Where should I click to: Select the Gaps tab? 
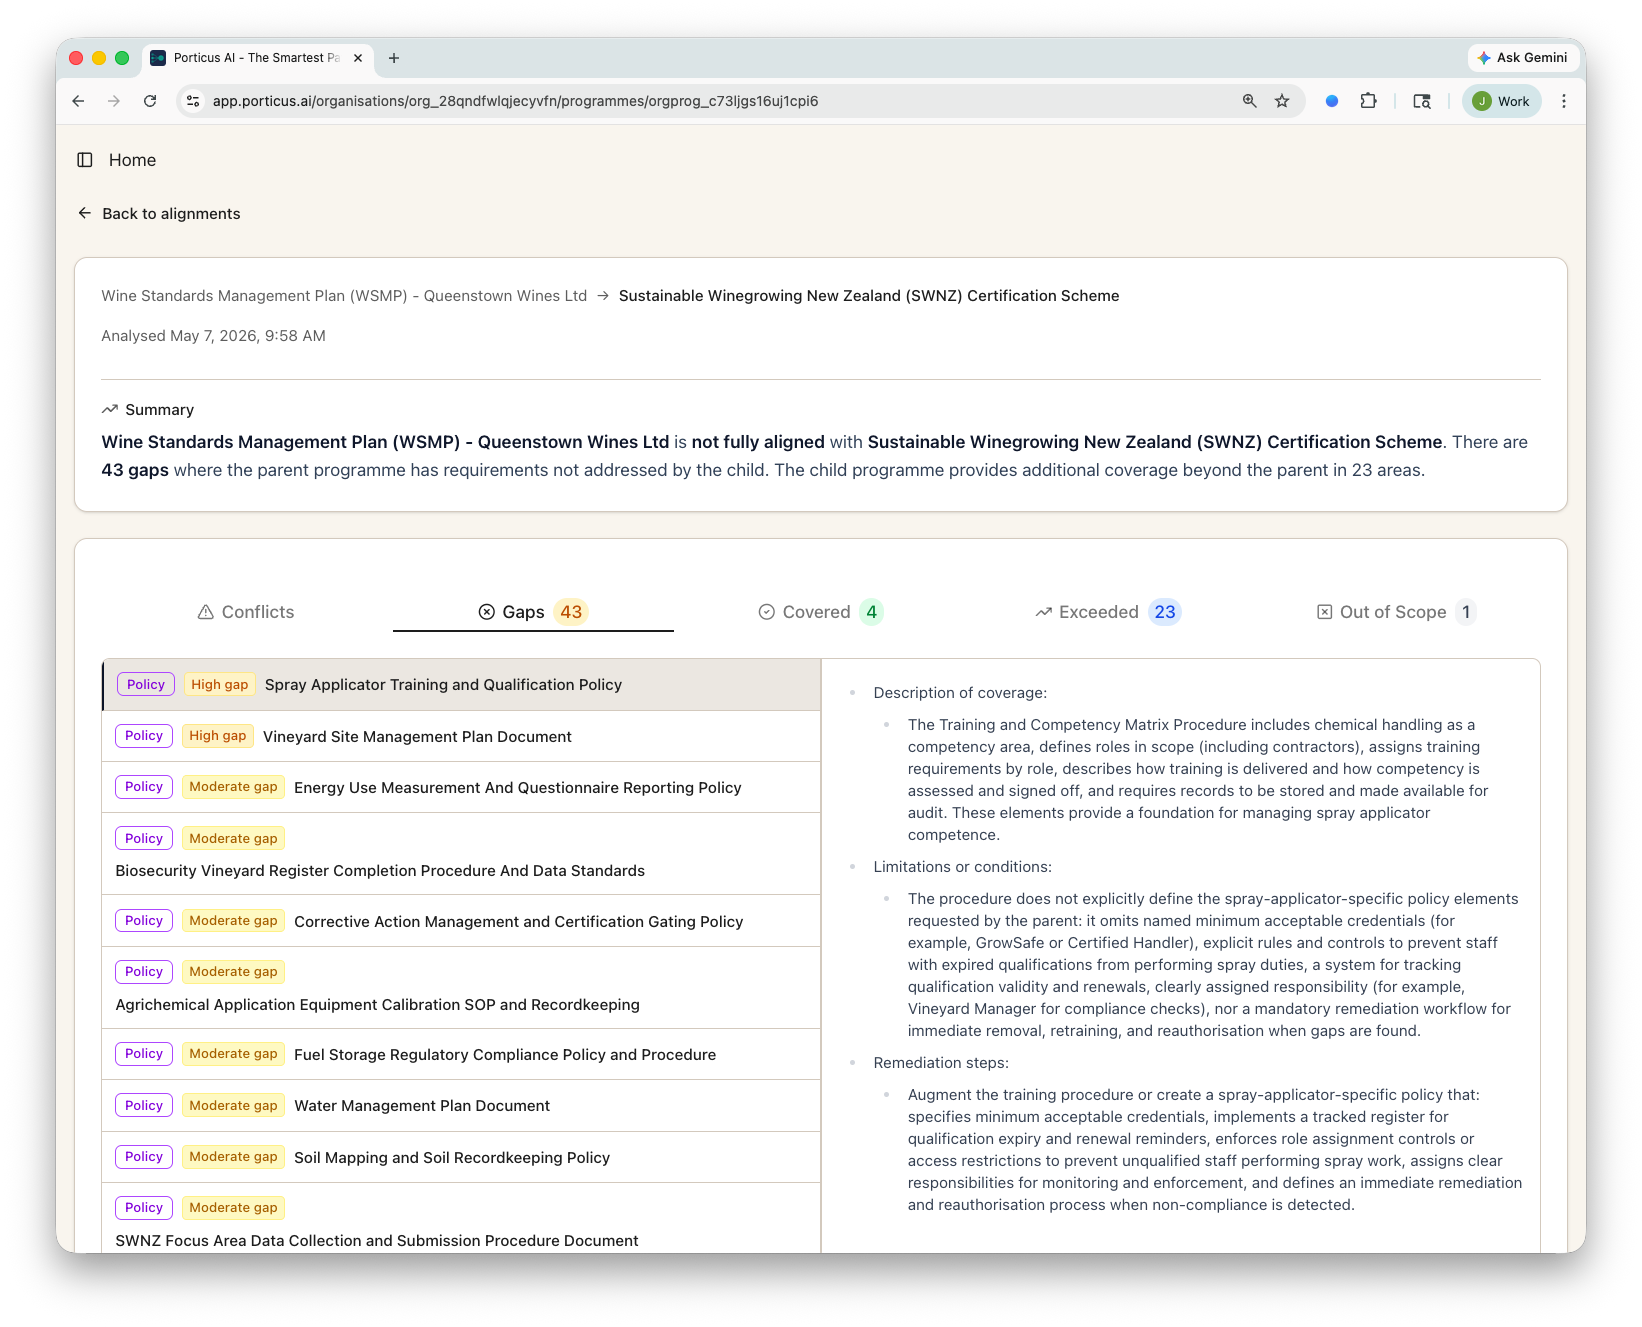click(533, 612)
